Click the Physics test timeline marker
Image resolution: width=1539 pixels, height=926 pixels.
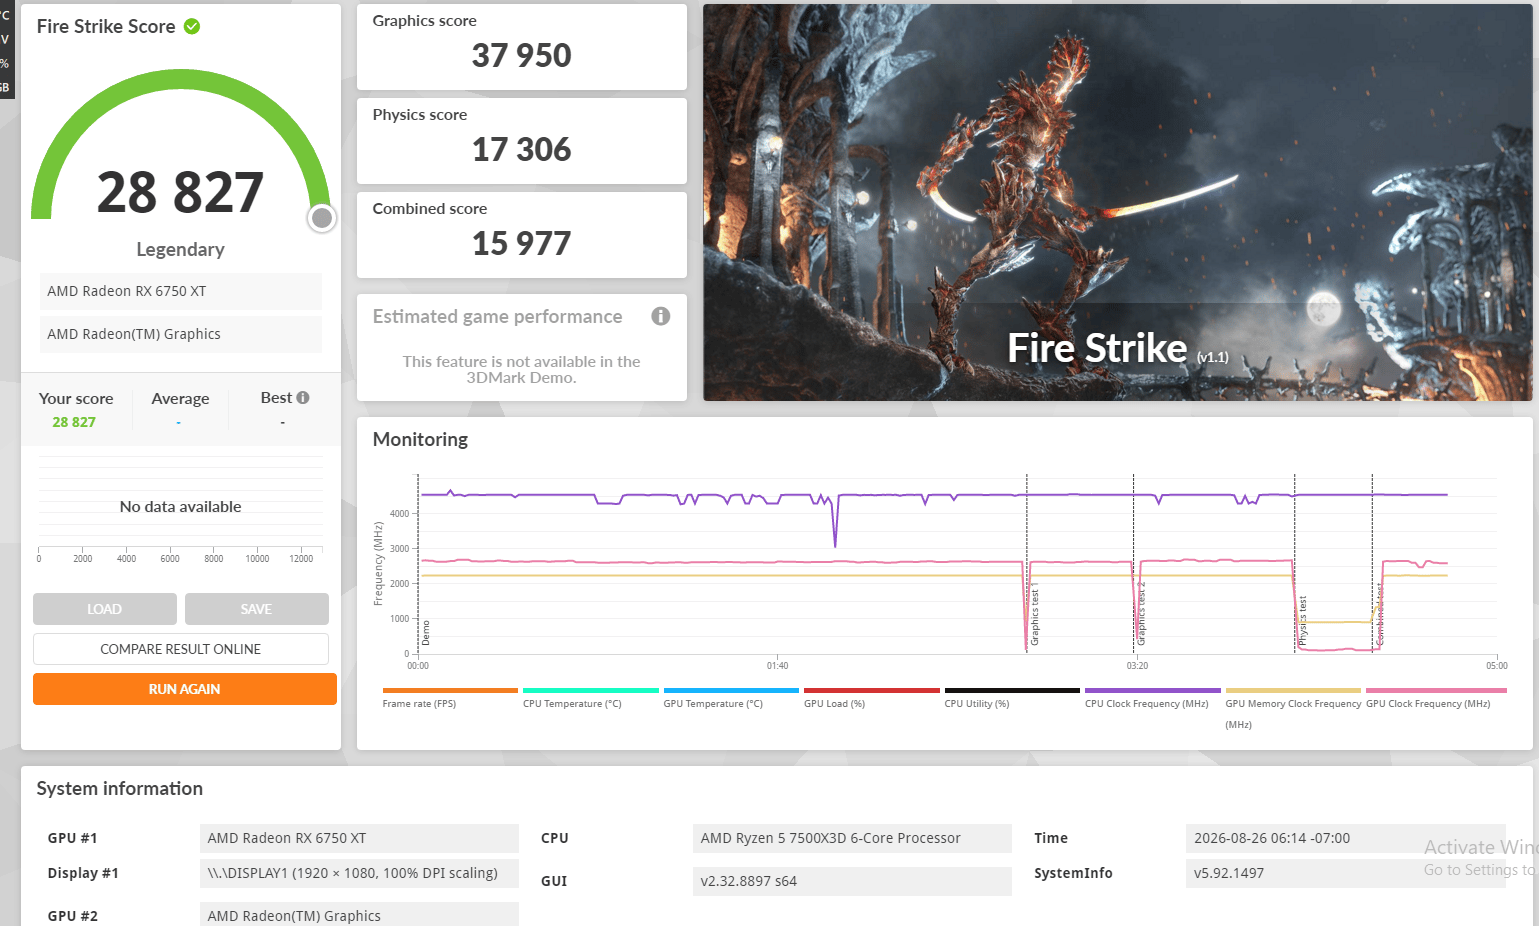1303,620
